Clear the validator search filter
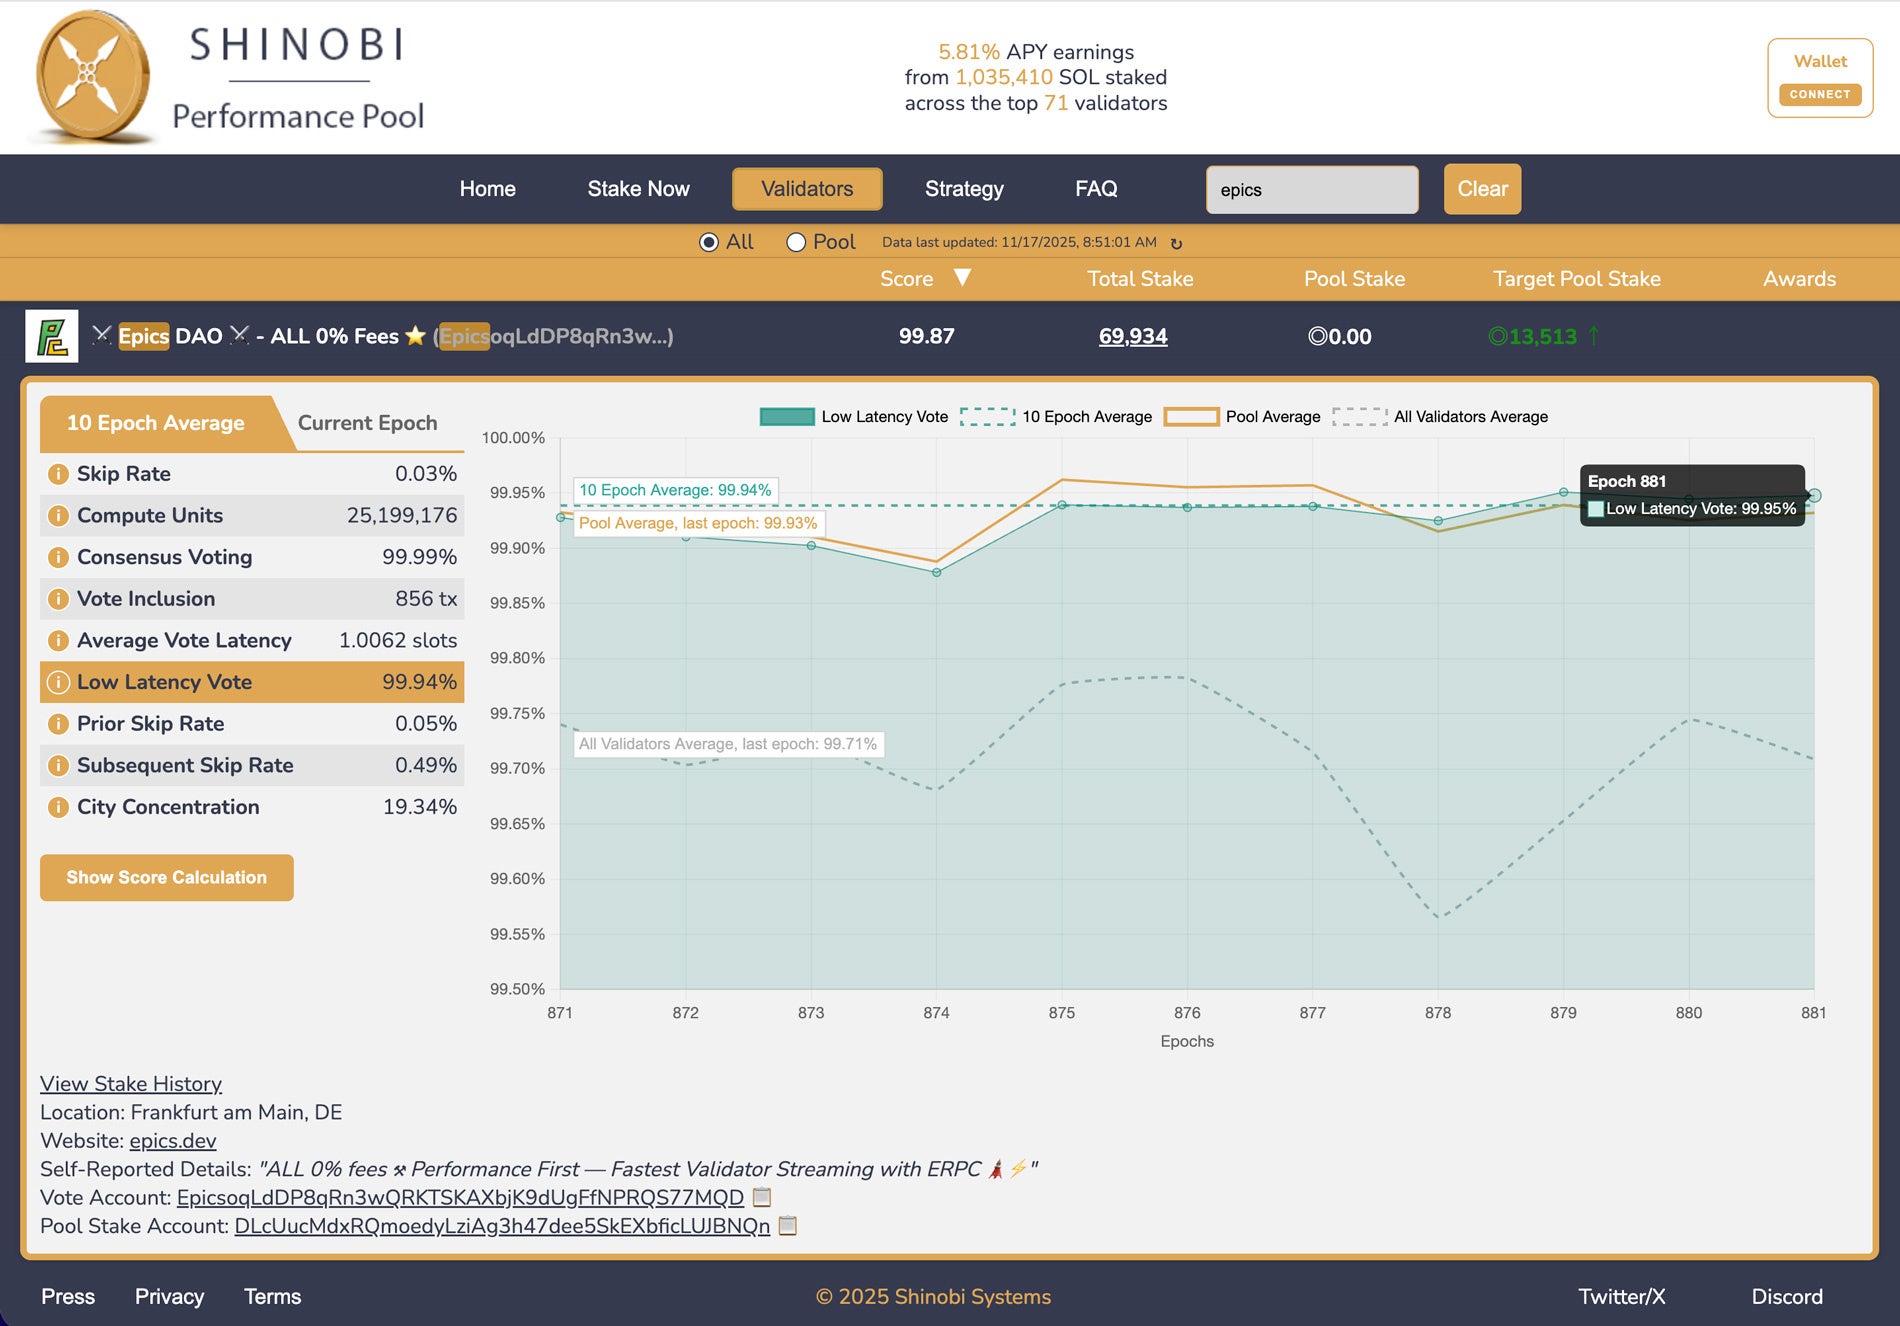The image size is (1900, 1326). click(x=1482, y=189)
